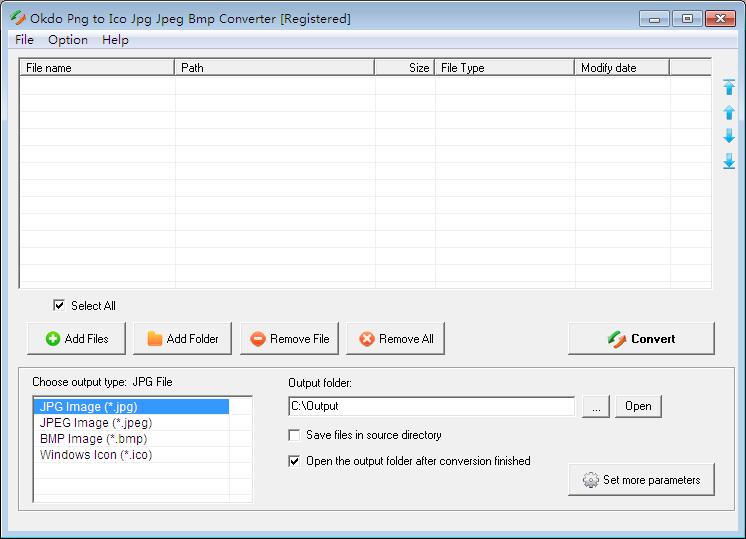Uncheck Open the output folder after conversion
746x539 pixels.
[294, 461]
